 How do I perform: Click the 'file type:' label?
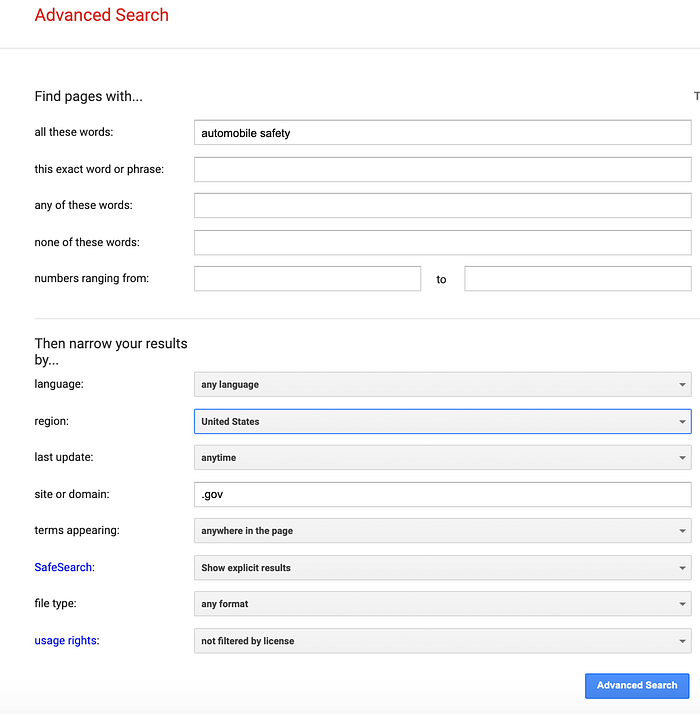(56, 603)
